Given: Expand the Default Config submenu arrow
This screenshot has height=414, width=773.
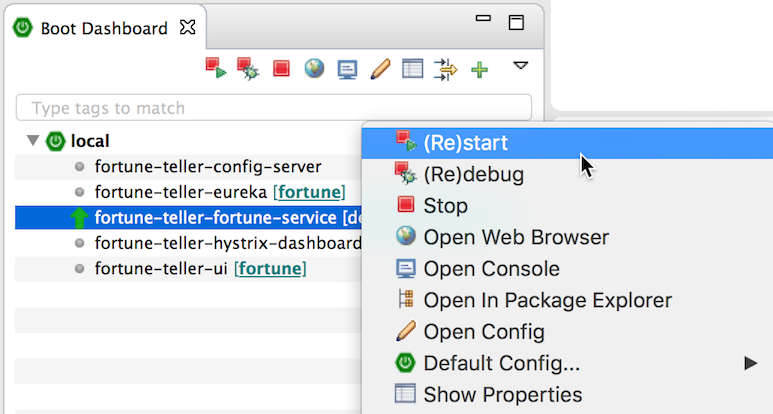Looking at the screenshot, I should pos(750,363).
